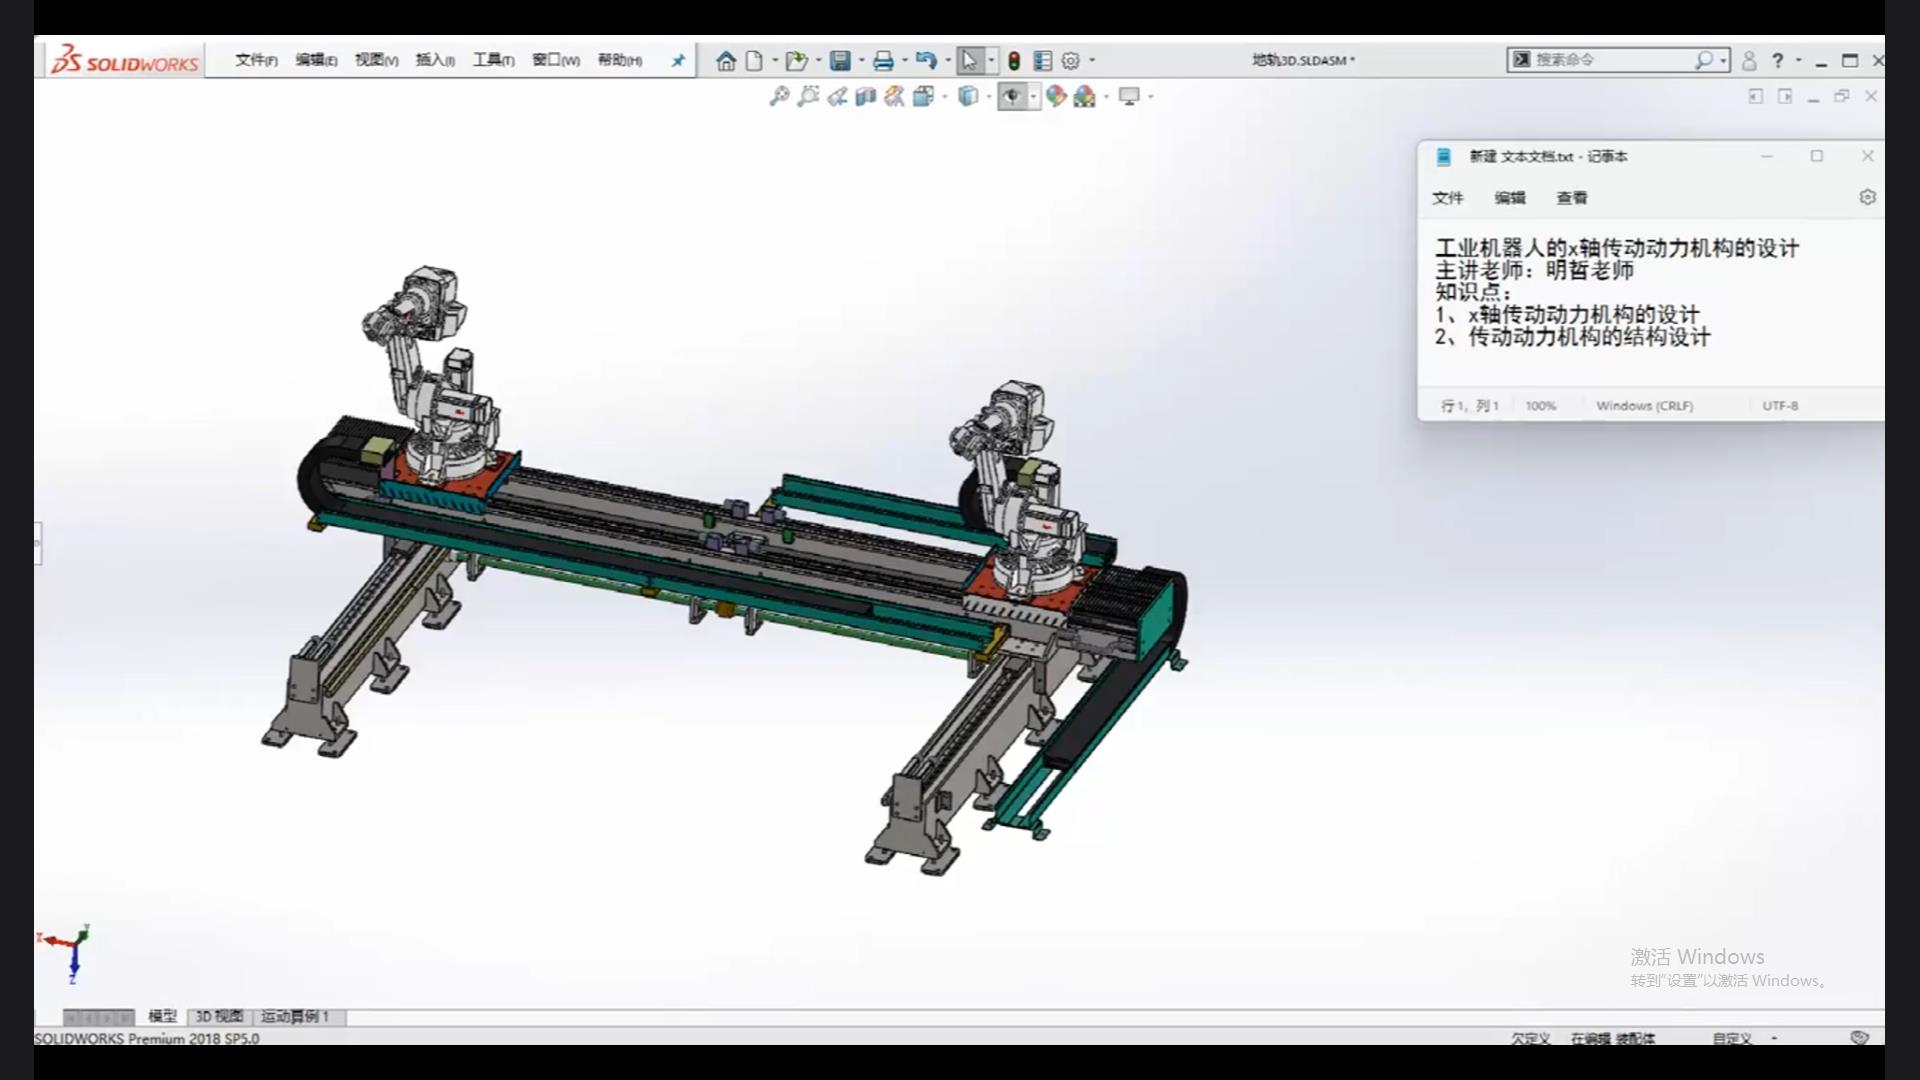
Task: Undo the last action with Undo arrow
Action: [926, 61]
